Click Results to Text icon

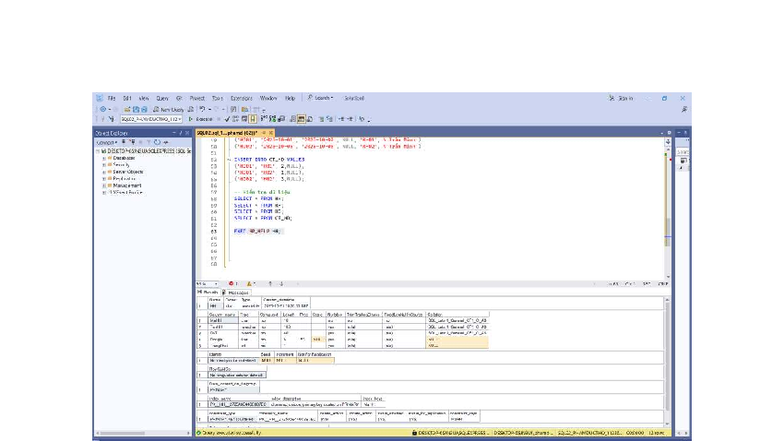[x=293, y=119]
